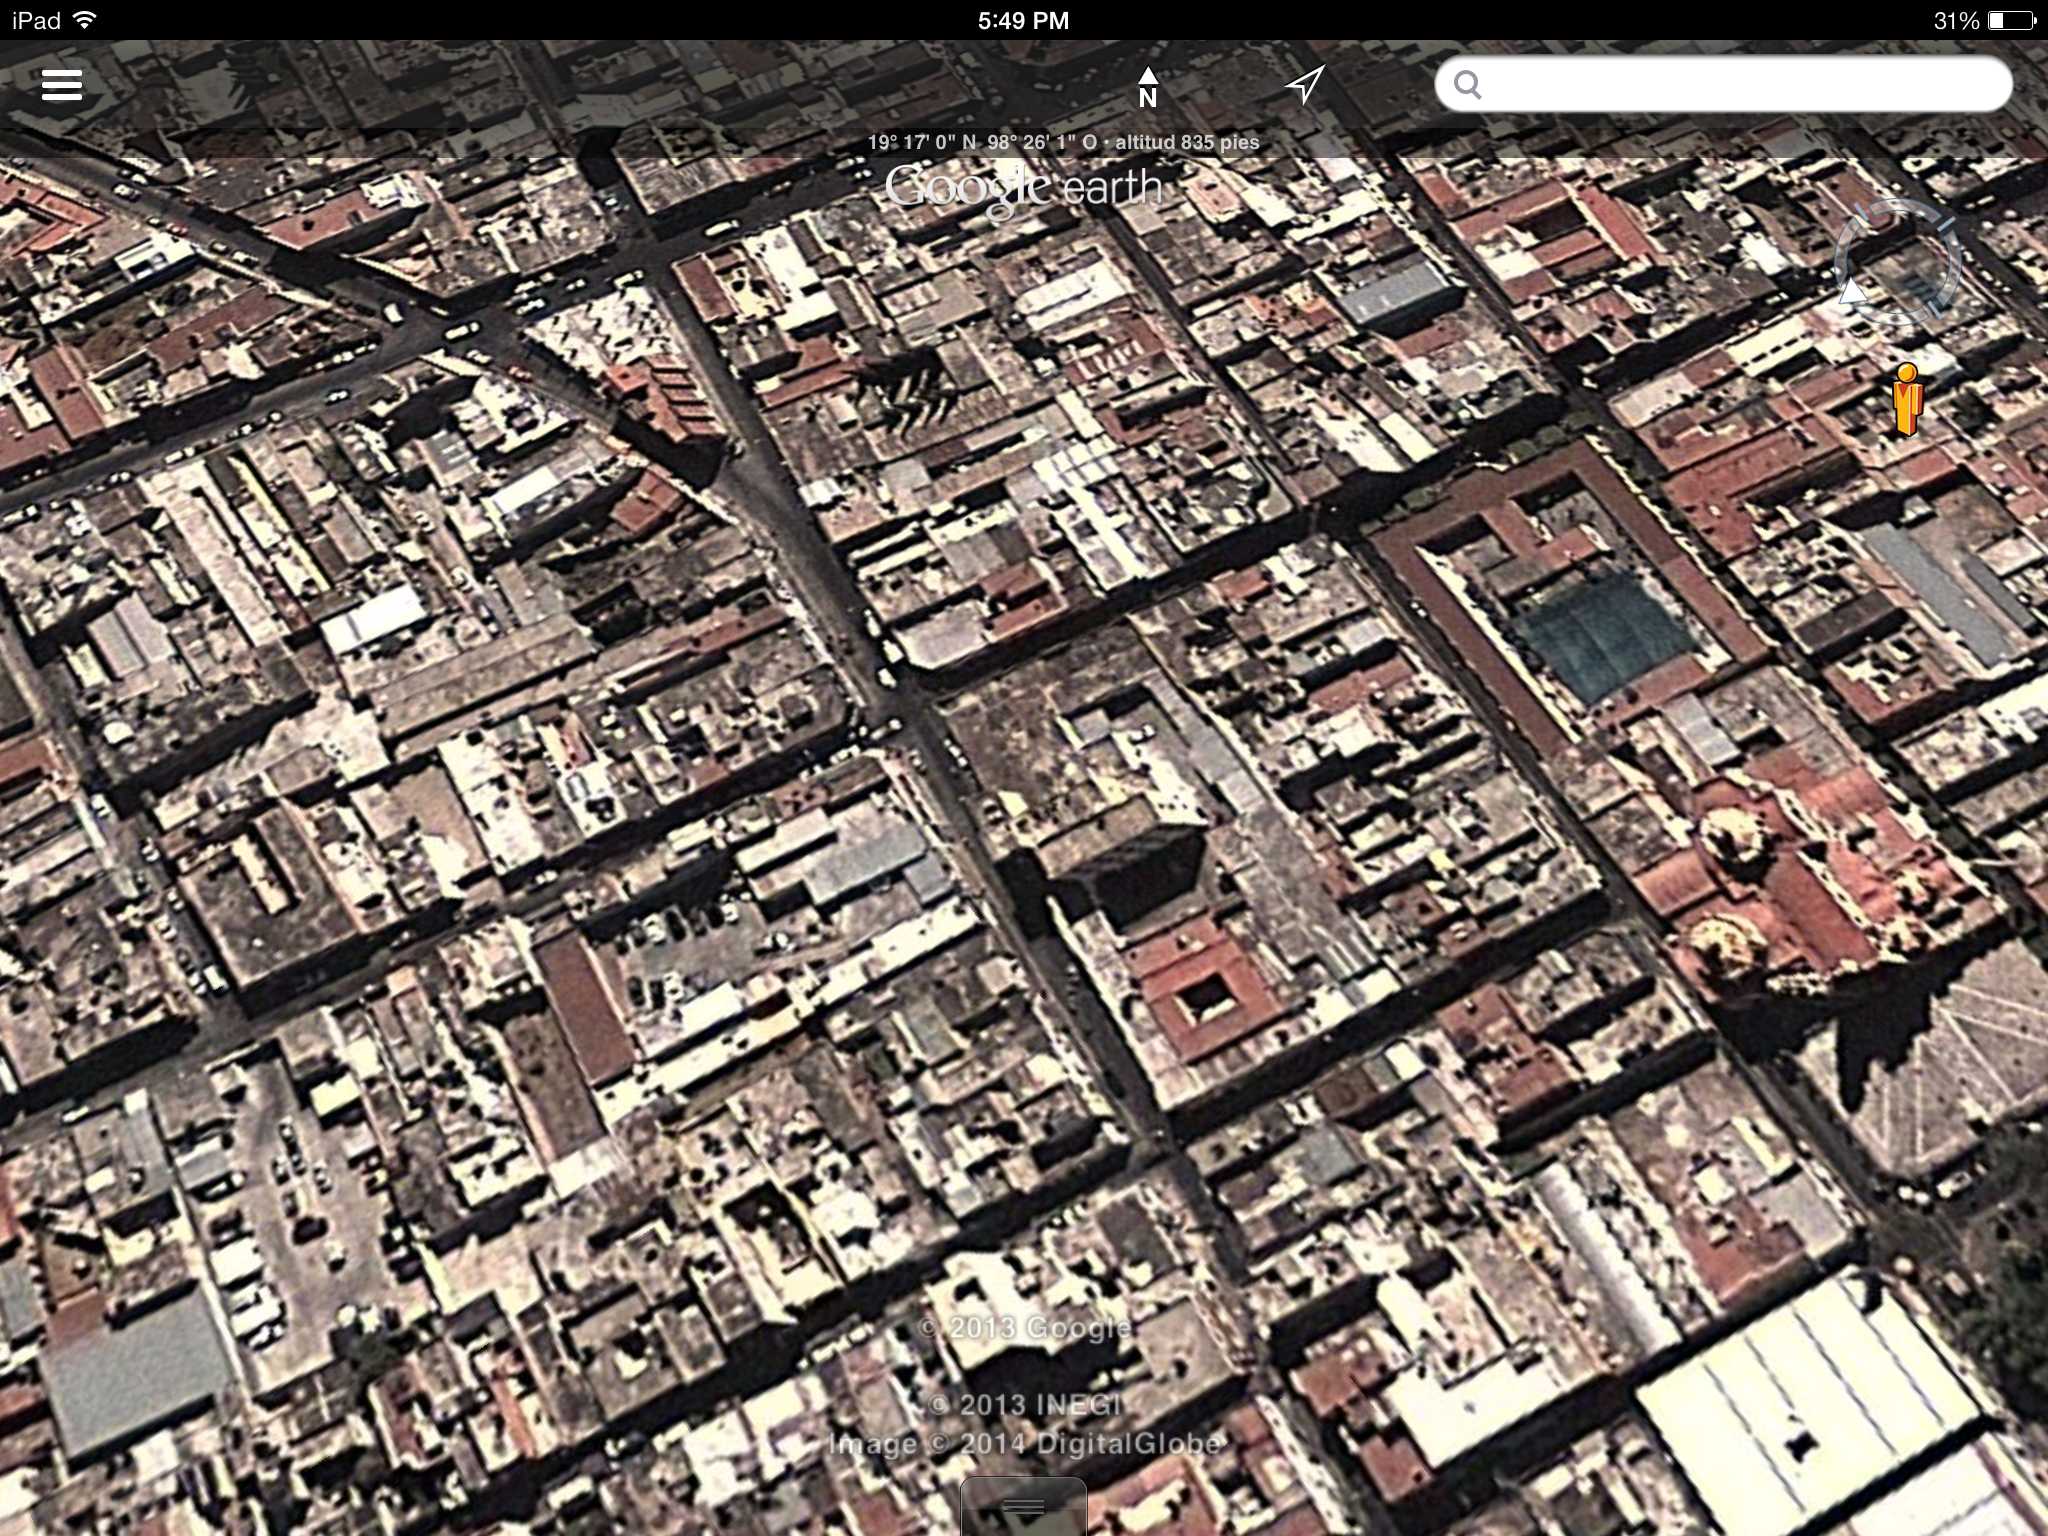Tap the my-location arrow icon
Image resolution: width=2048 pixels, height=1536 pixels.
tap(1304, 85)
